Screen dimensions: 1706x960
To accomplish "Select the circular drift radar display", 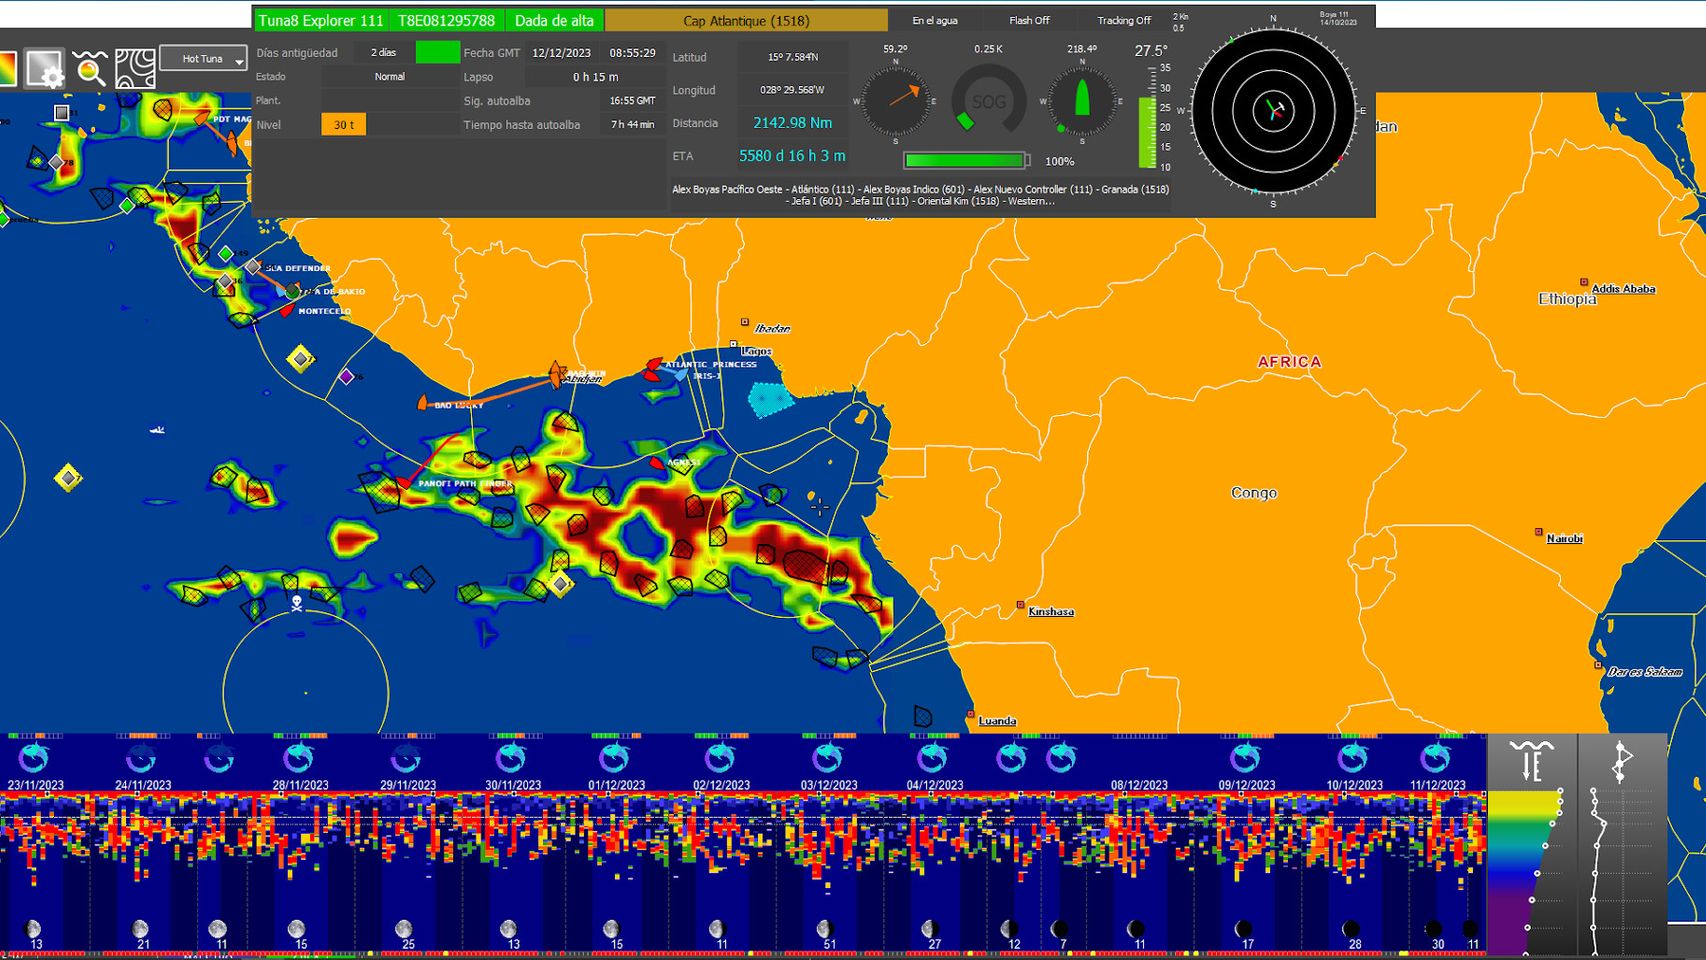I will tap(1273, 110).
